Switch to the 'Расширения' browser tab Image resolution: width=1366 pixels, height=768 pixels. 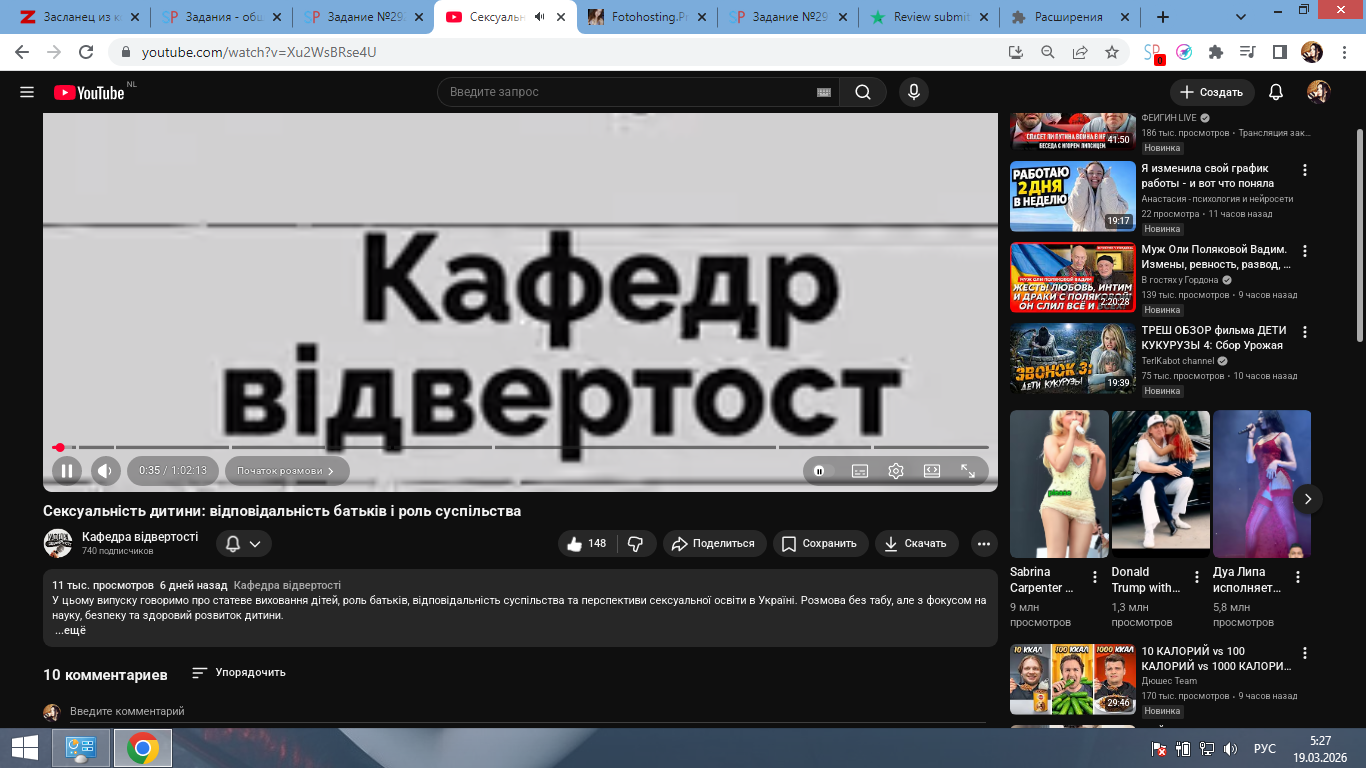pyautogui.click(x=1071, y=17)
